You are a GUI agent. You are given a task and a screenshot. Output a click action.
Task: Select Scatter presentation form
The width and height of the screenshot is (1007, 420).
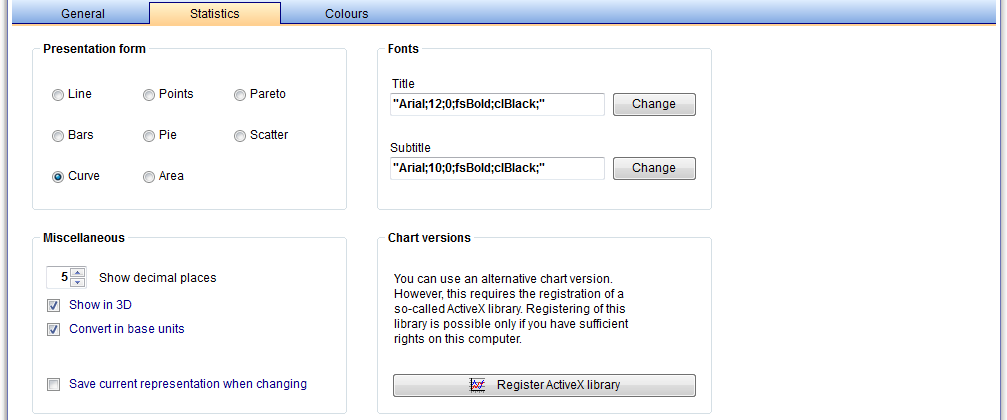pos(240,136)
